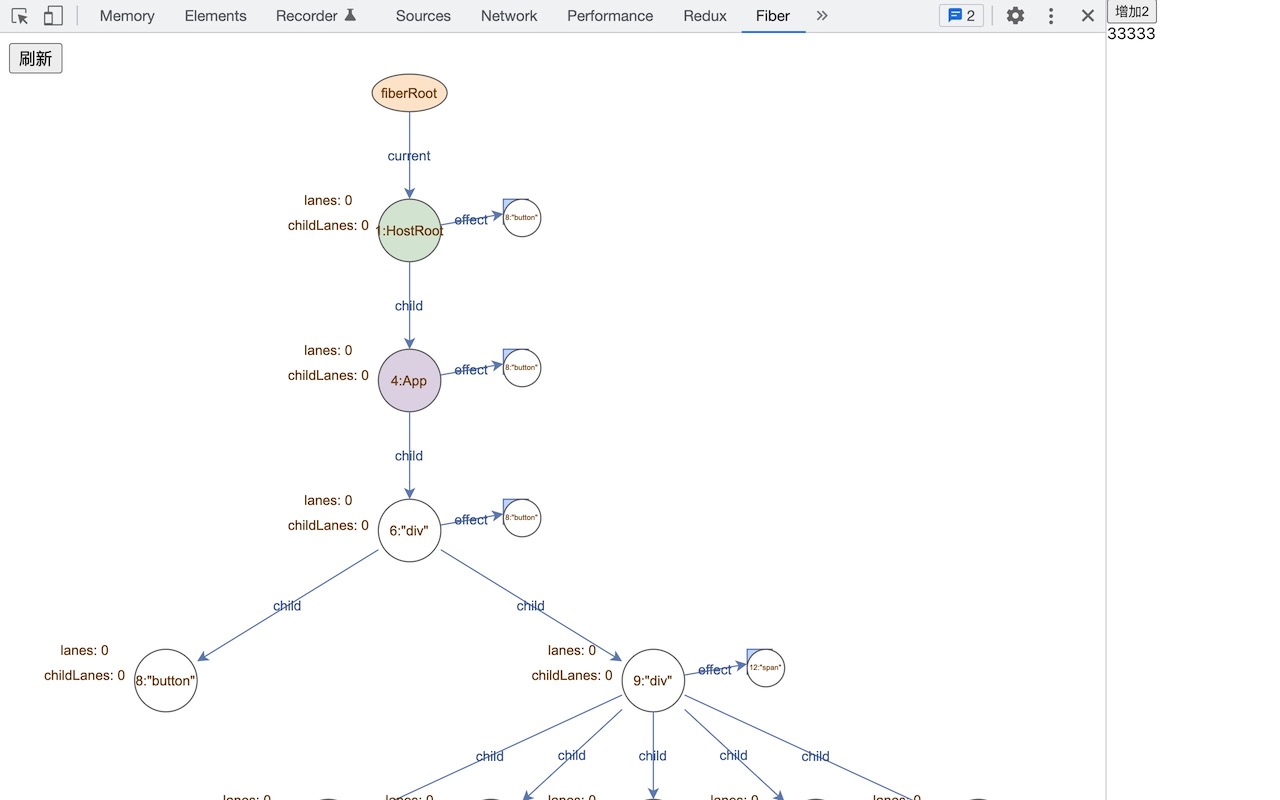
Task: Open the Performance panel
Action: [610, 16]
